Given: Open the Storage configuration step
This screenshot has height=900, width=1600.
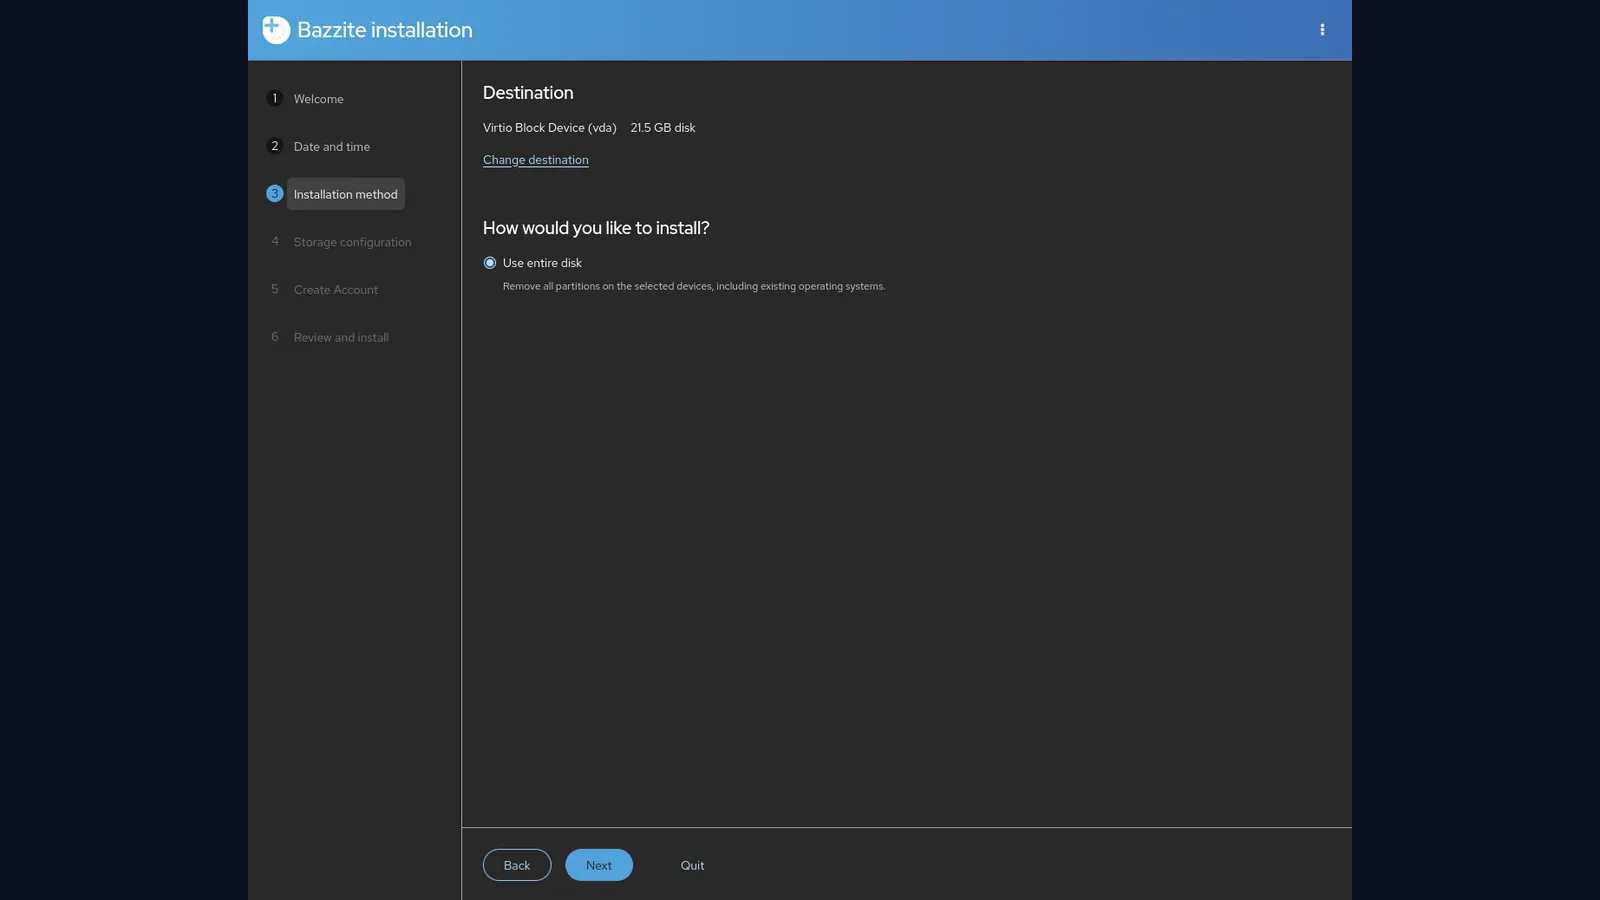Looking at the screenshot, I should 353,242.
